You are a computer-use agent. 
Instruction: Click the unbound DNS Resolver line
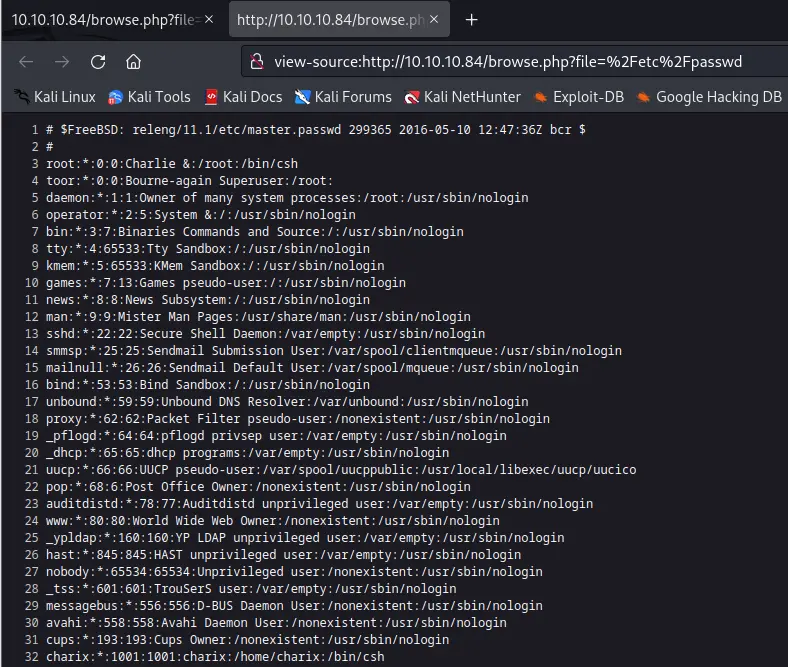pos(287,402)
